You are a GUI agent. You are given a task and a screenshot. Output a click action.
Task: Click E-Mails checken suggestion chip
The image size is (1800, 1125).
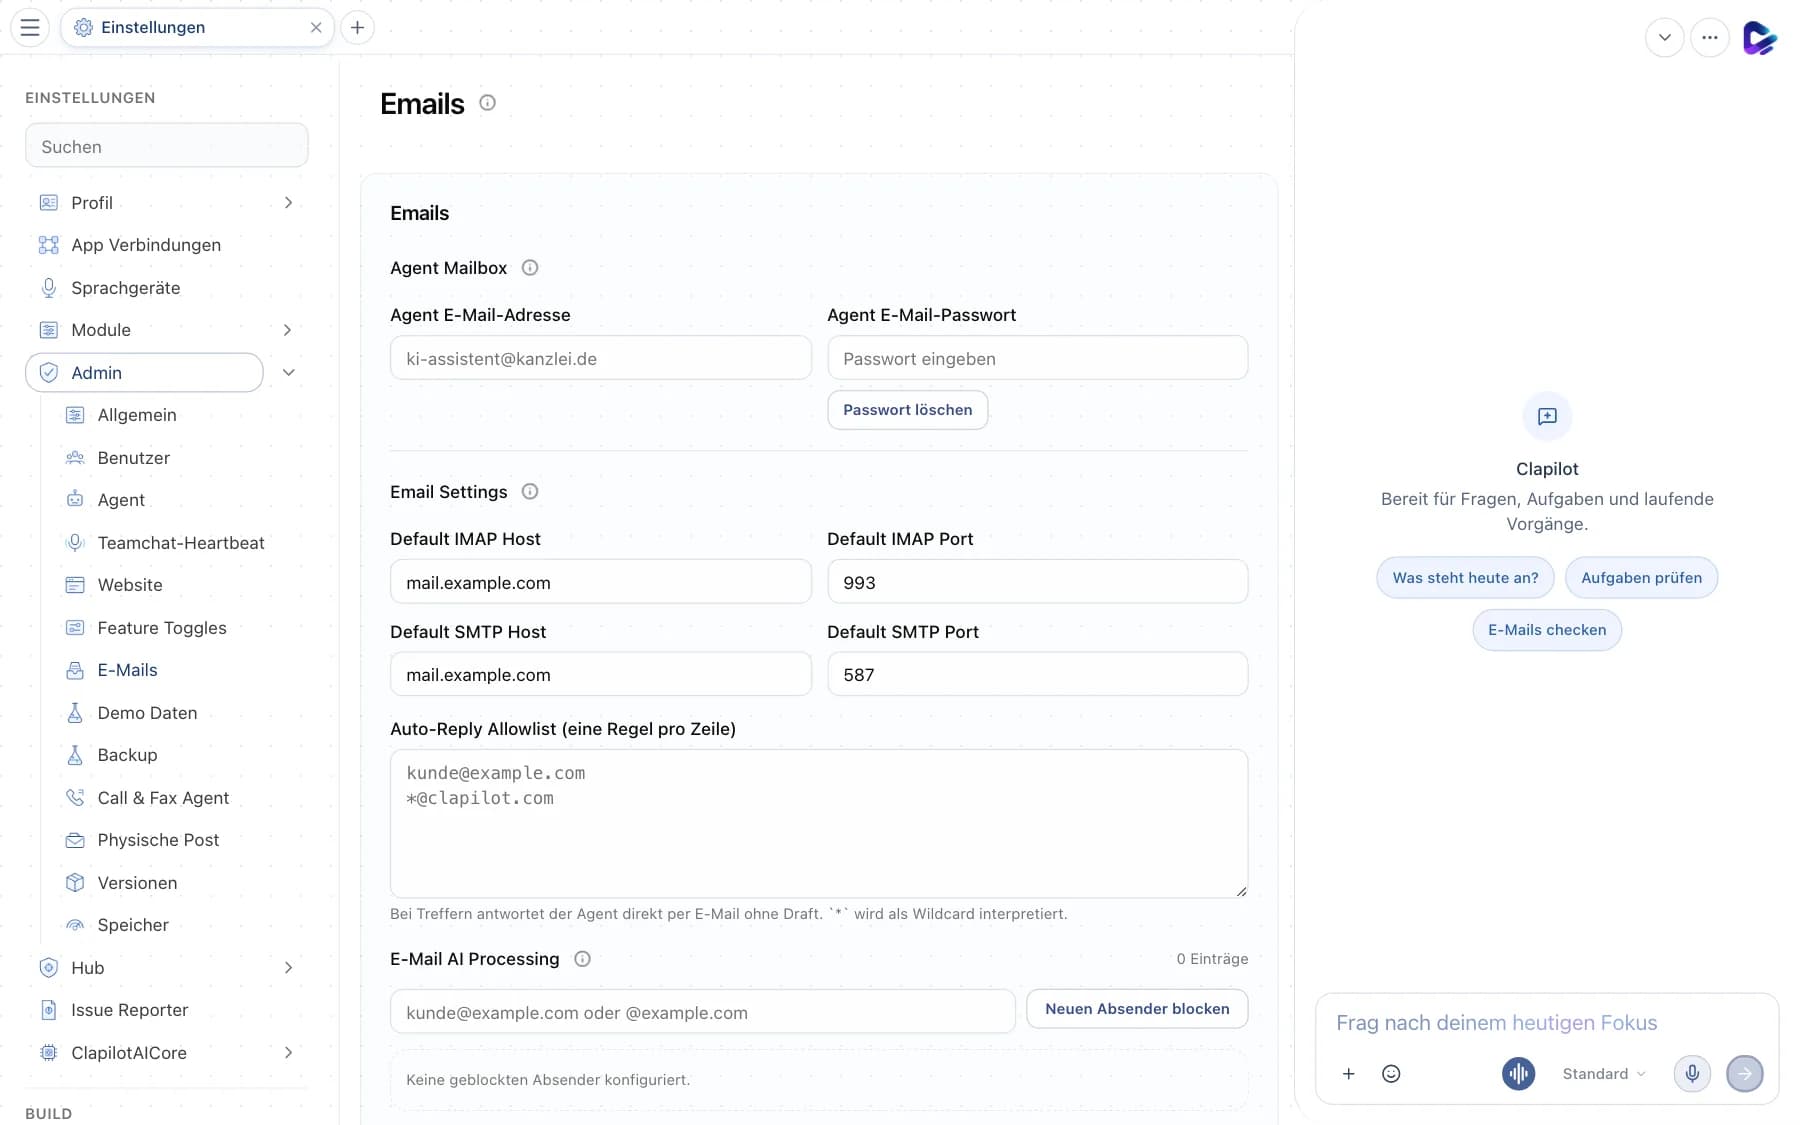point(1547,630)
